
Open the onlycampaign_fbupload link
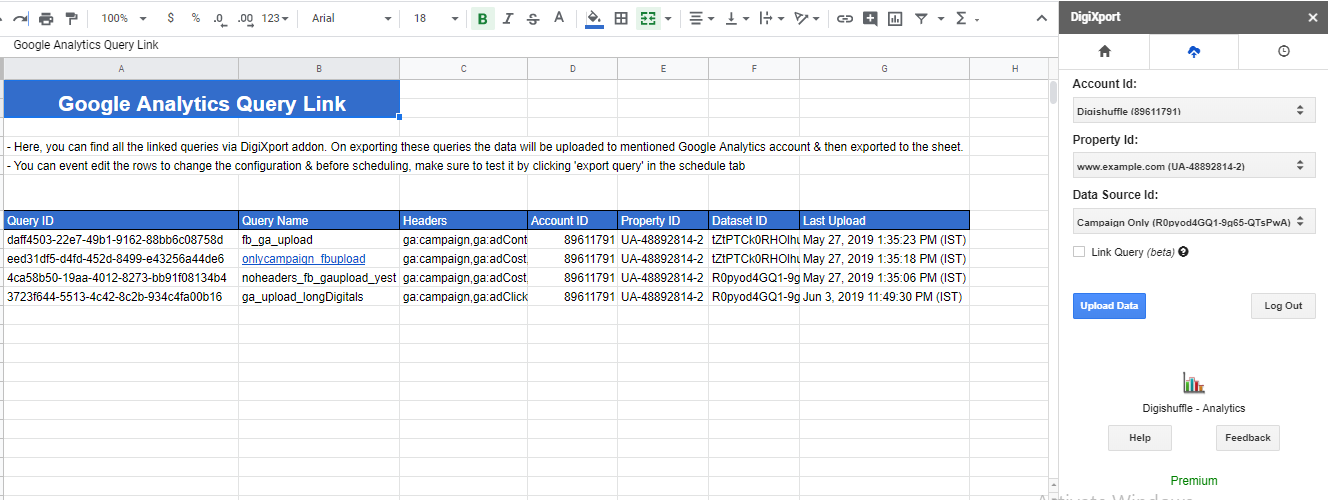click(303, 259)
